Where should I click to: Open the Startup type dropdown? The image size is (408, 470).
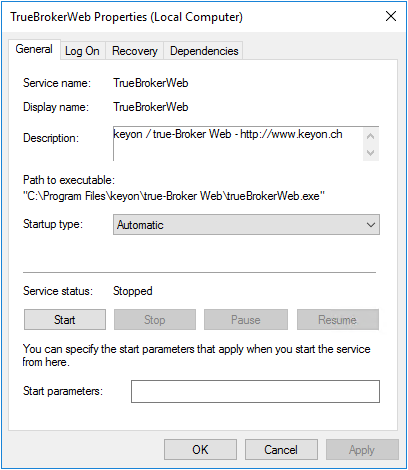click(246, 225)
